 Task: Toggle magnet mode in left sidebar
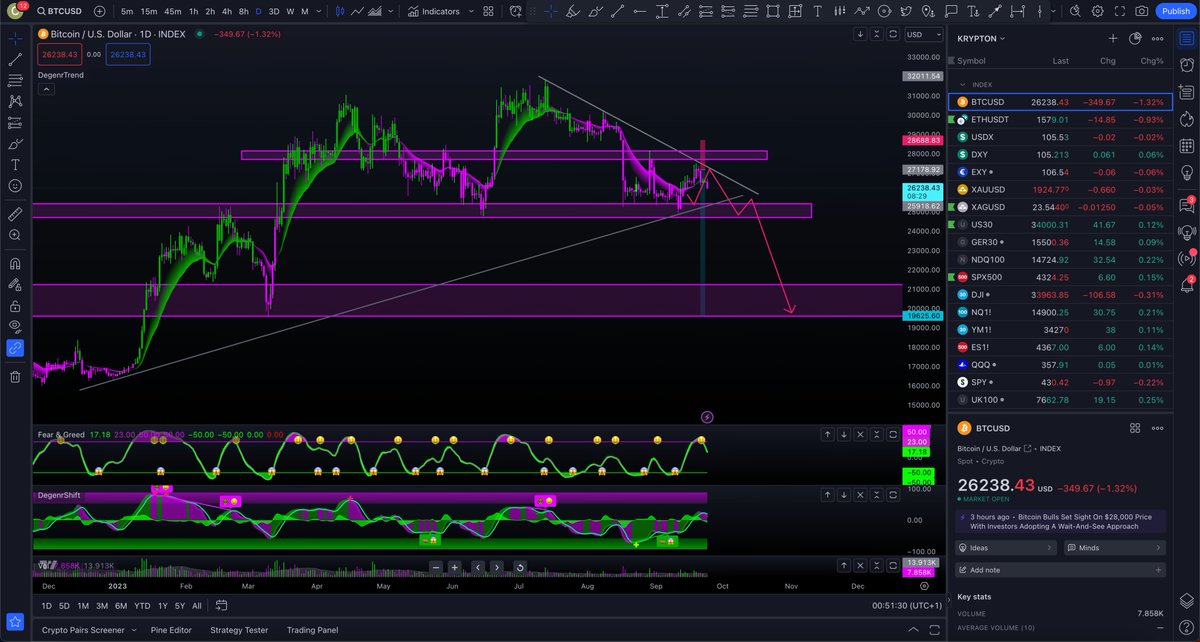(x=15, y=264)
